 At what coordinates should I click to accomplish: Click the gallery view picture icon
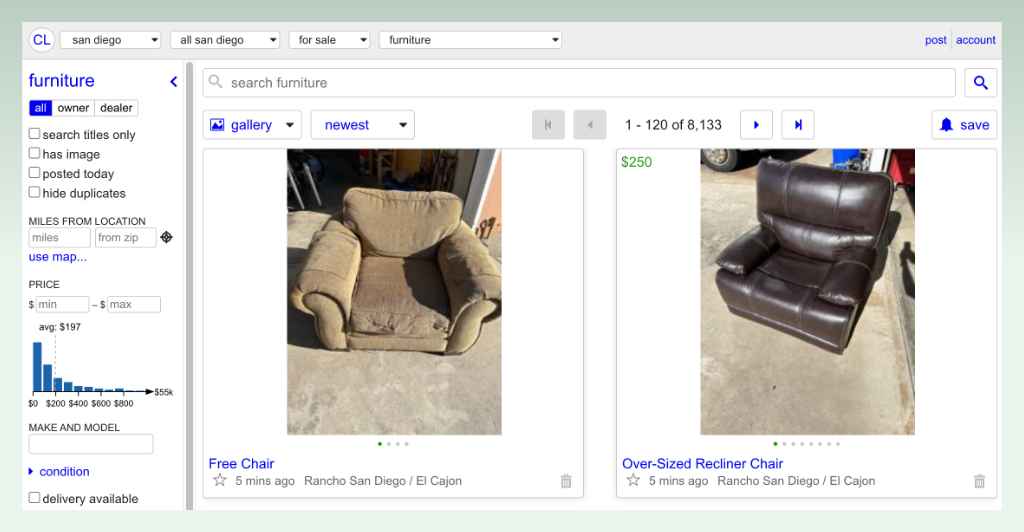click(x=217, y=125)
